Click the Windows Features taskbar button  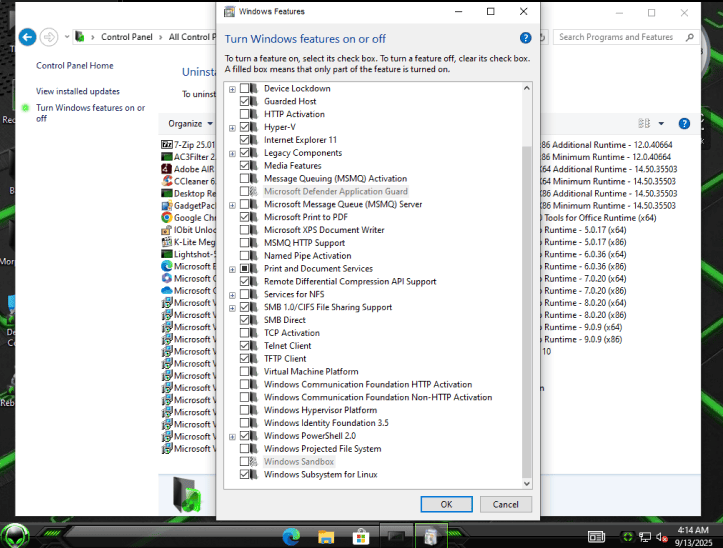431,536
